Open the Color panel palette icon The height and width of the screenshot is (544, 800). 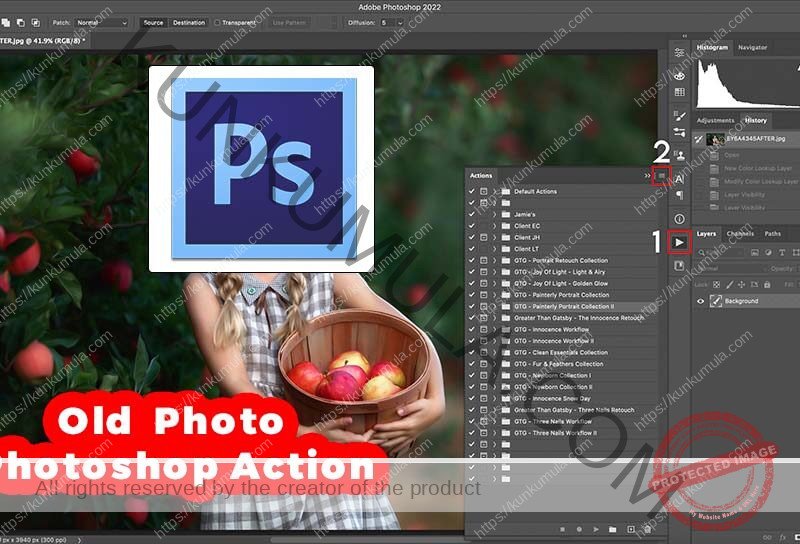tap(679, 76)
